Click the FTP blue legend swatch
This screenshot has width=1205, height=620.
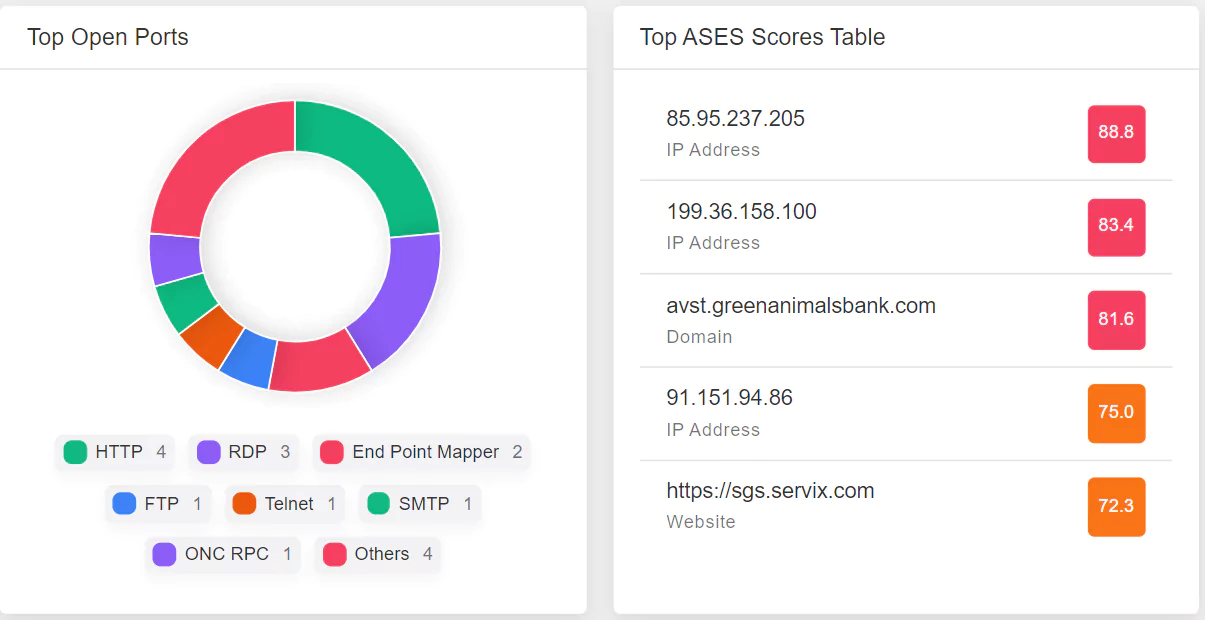coord(124,504)
